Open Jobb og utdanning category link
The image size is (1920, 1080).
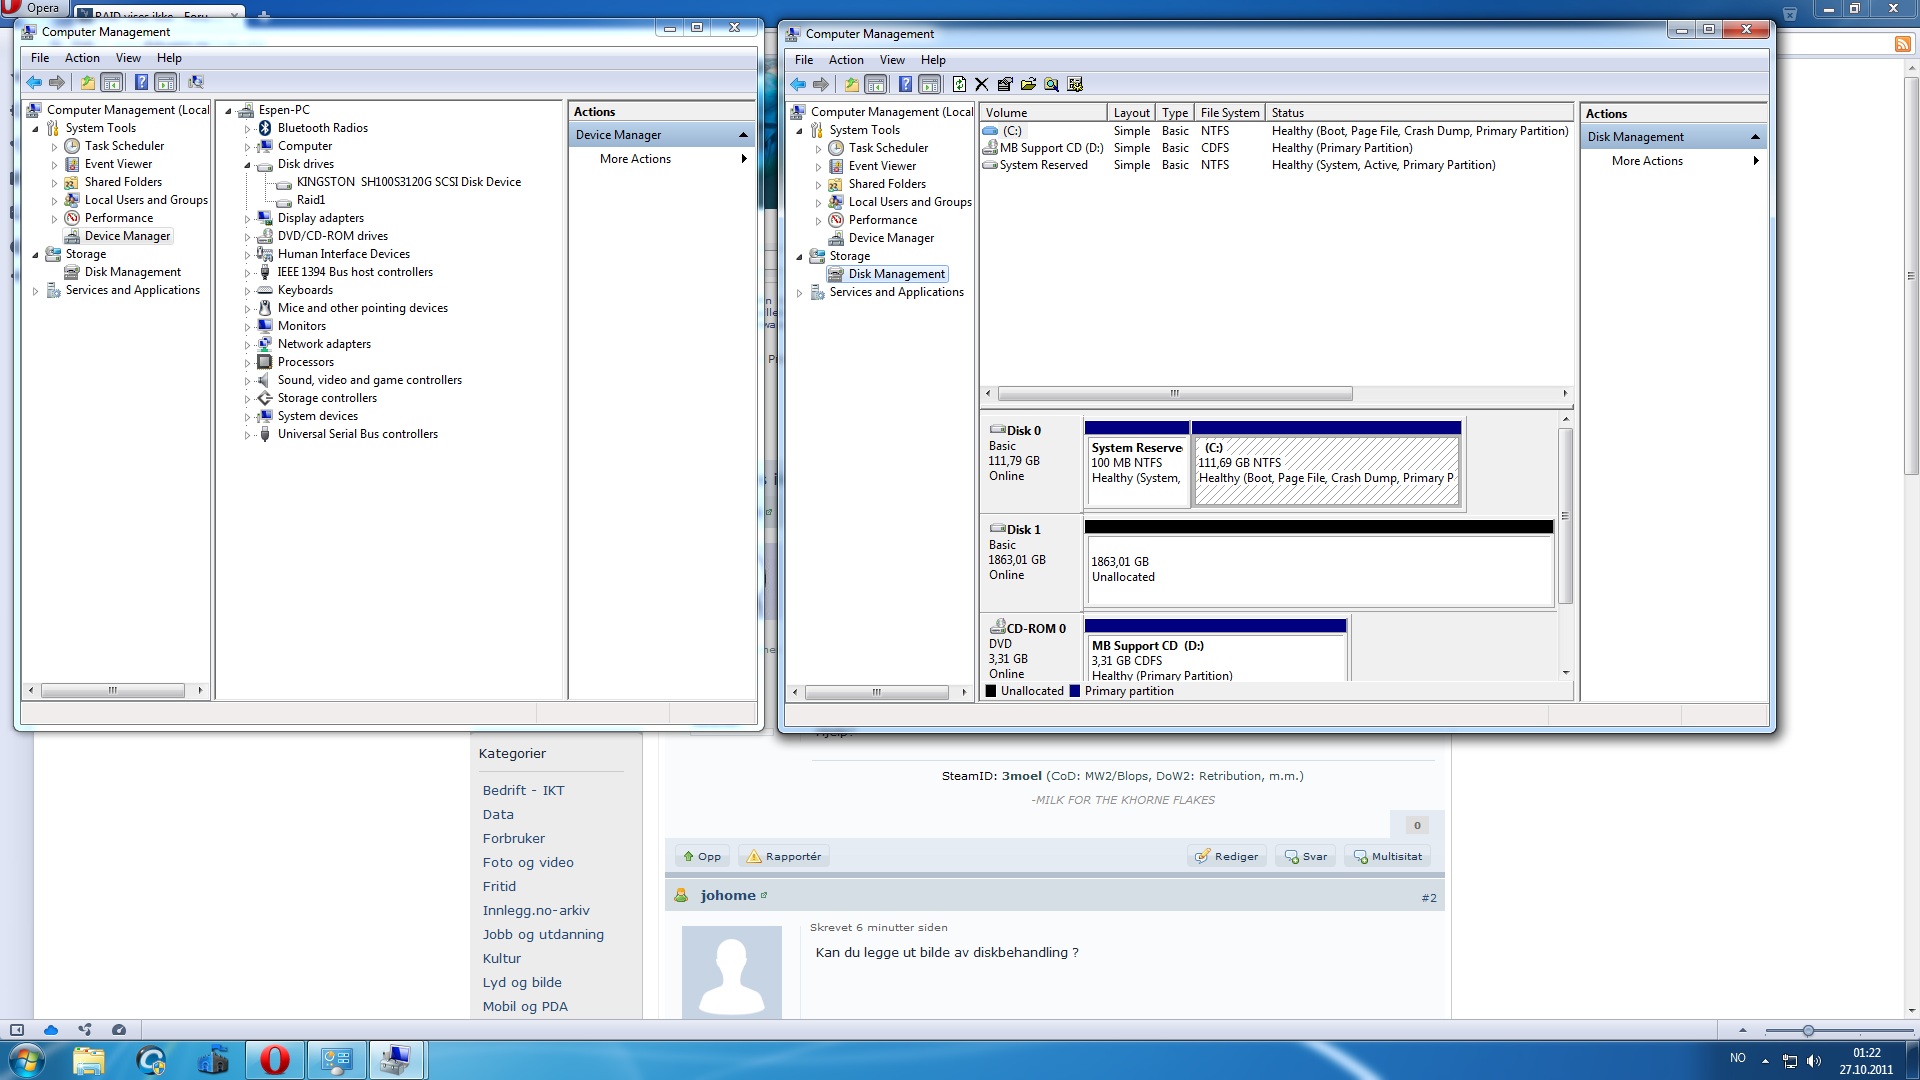coord(543,935)
